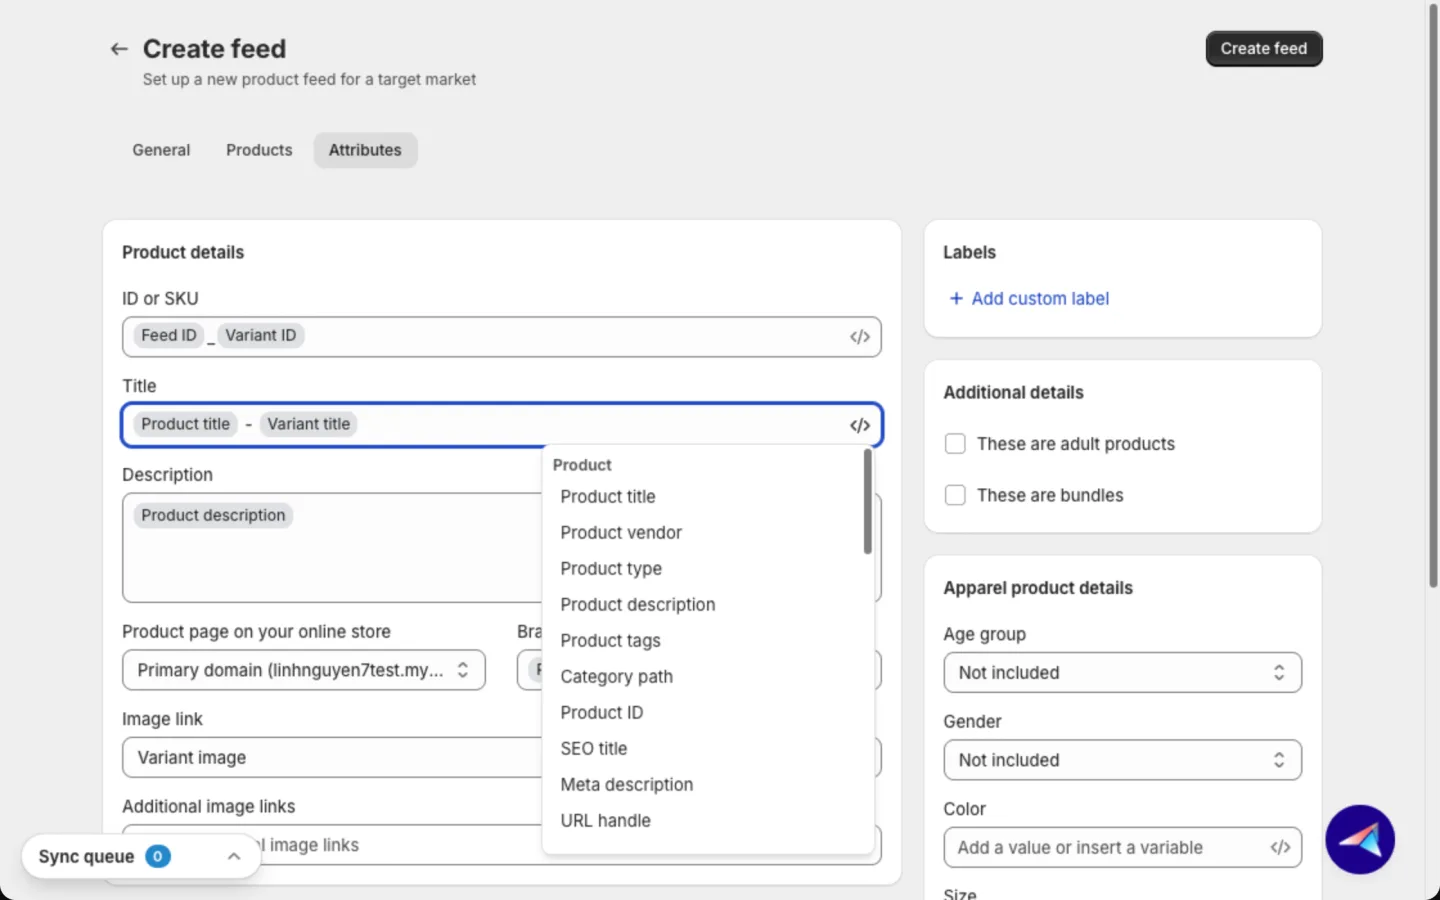Switch to the General tab

coord(161,150)
